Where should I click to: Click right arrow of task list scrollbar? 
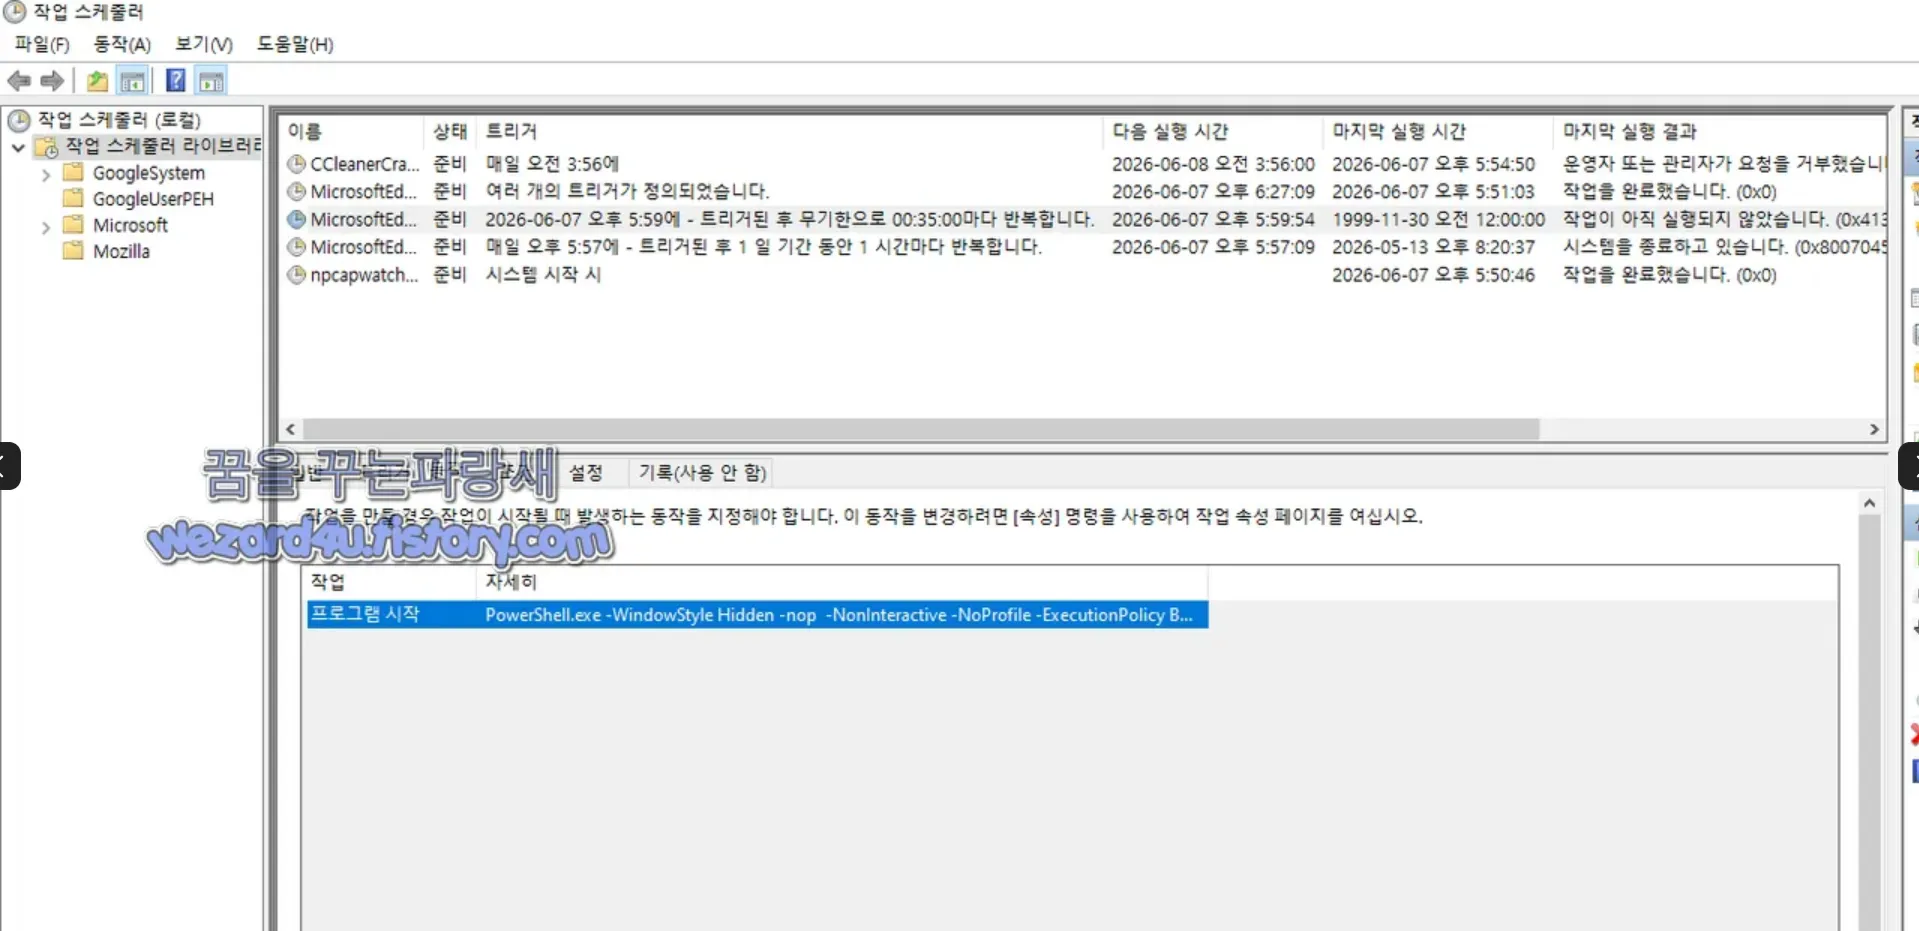point(1874,429)
